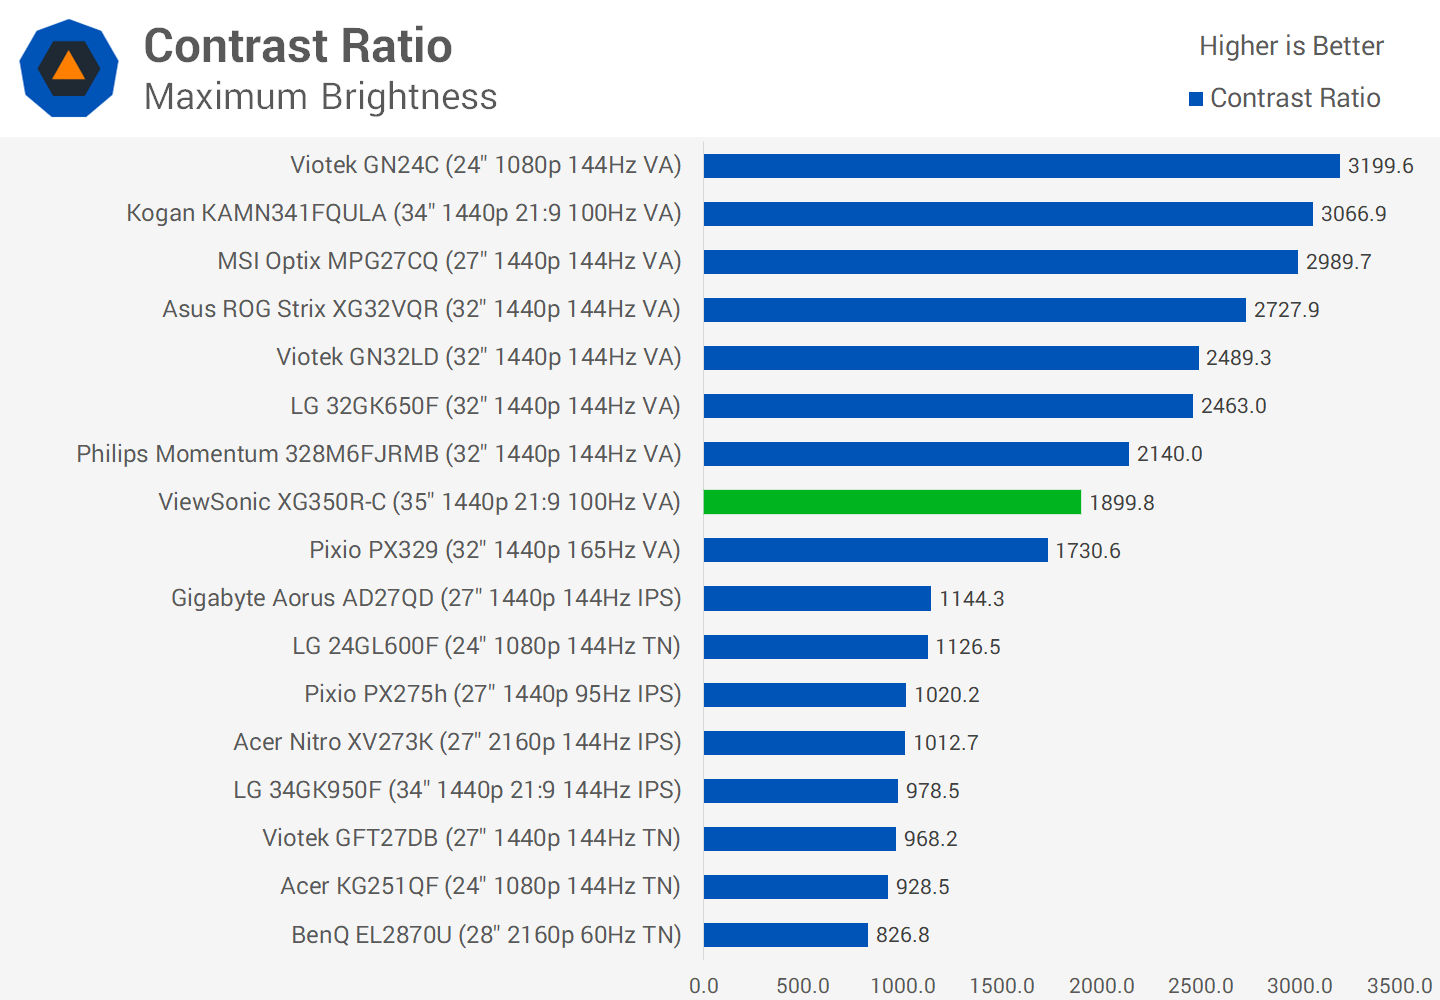Select the LG 32GK650F label
Screen dimensions: 1440x1000
click(485, 406)
